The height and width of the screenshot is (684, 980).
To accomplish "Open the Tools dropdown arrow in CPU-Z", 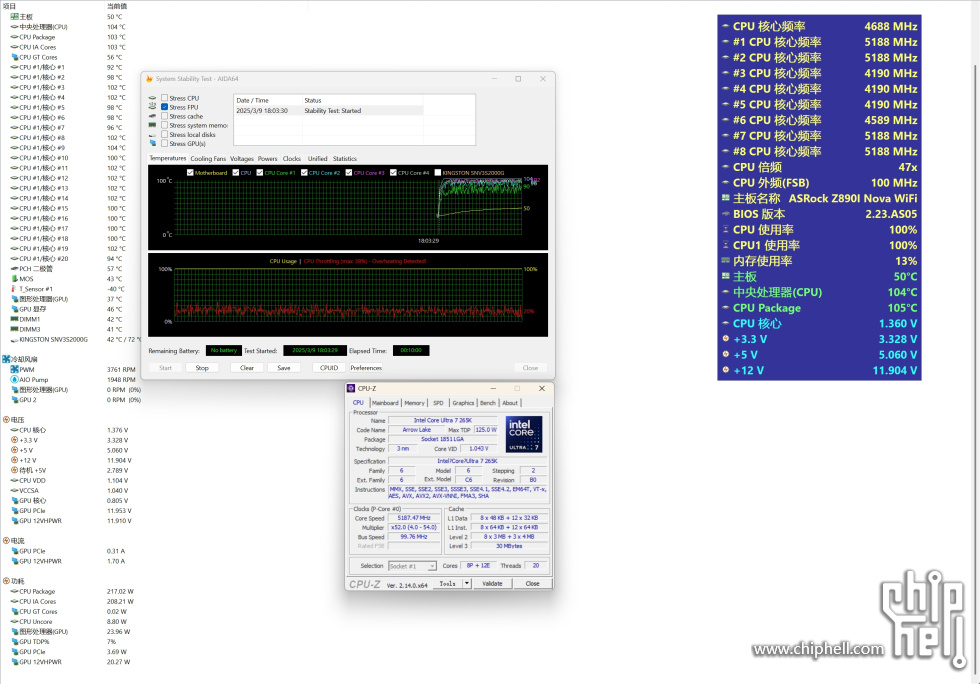I will pyautogui.click(x=466, y=583).
